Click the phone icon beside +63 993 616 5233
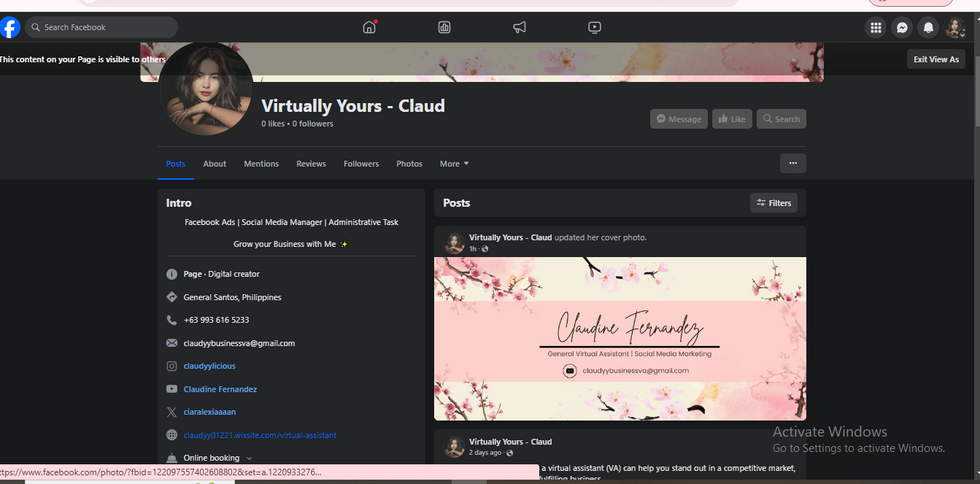The height and width of the screenshot is (484, 980). point(172,320)
